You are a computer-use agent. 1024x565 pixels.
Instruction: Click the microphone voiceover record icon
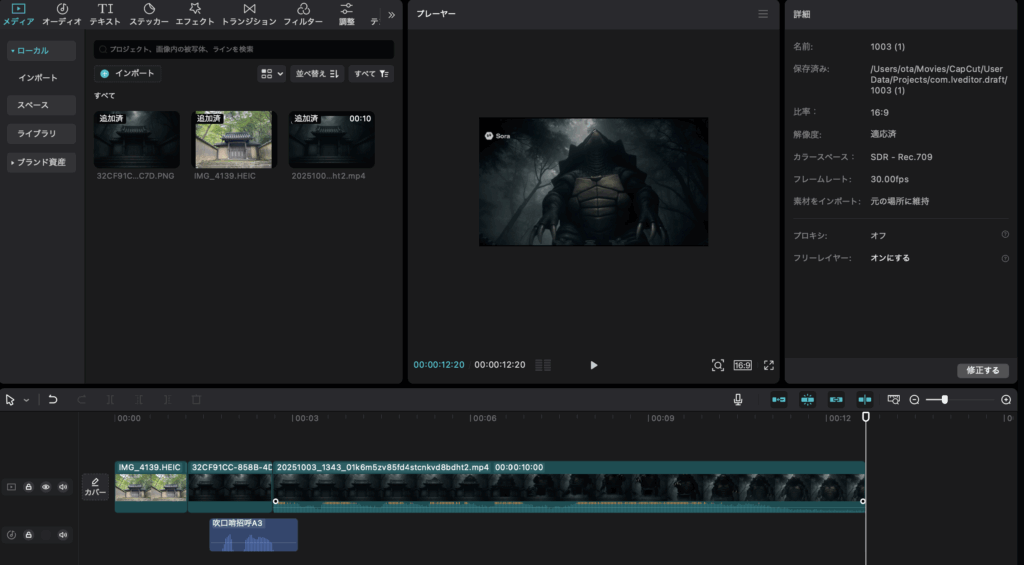(738, 400)
